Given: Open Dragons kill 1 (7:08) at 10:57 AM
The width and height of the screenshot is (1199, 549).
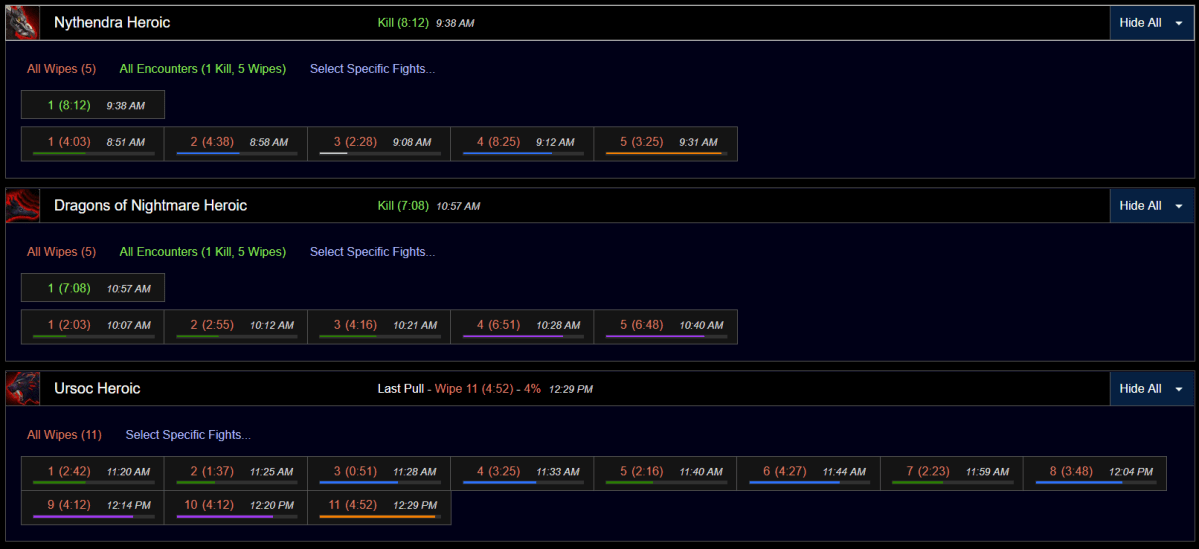Looking at the screenshot, I should (x=93, y=287).
